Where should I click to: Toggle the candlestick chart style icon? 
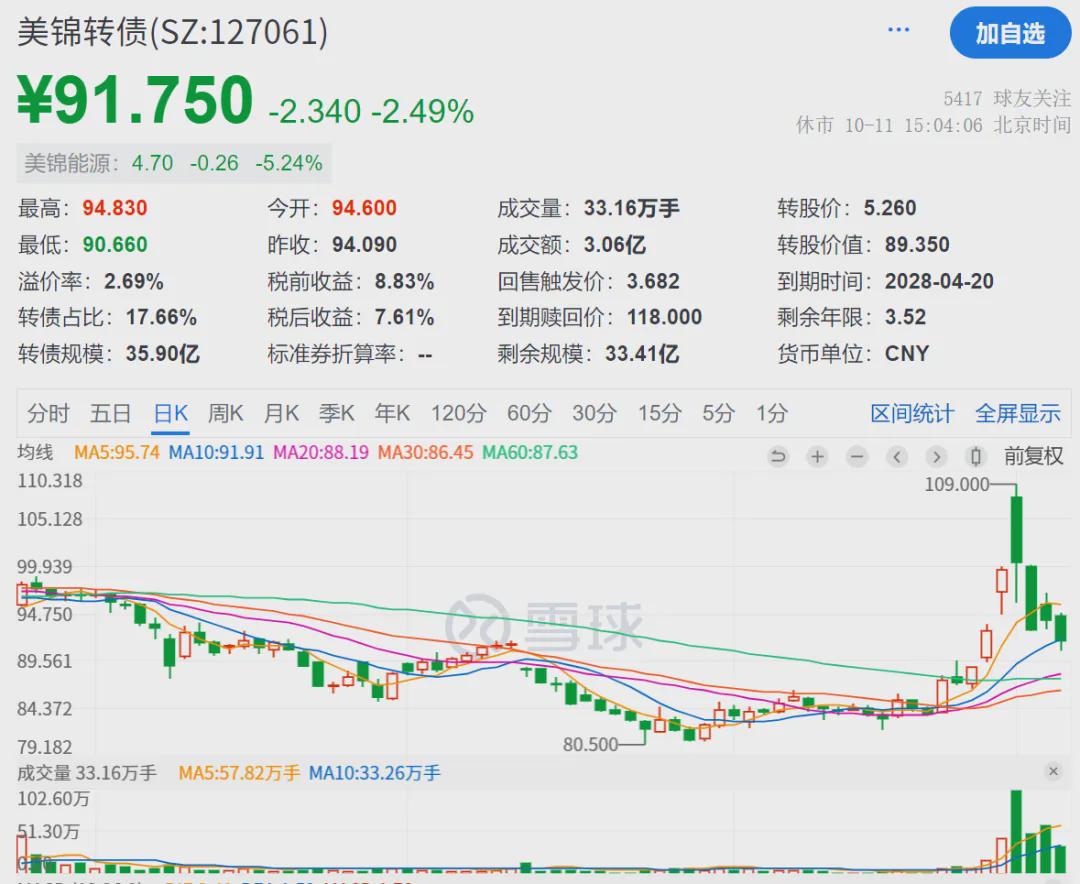click(x=976, y=456)
